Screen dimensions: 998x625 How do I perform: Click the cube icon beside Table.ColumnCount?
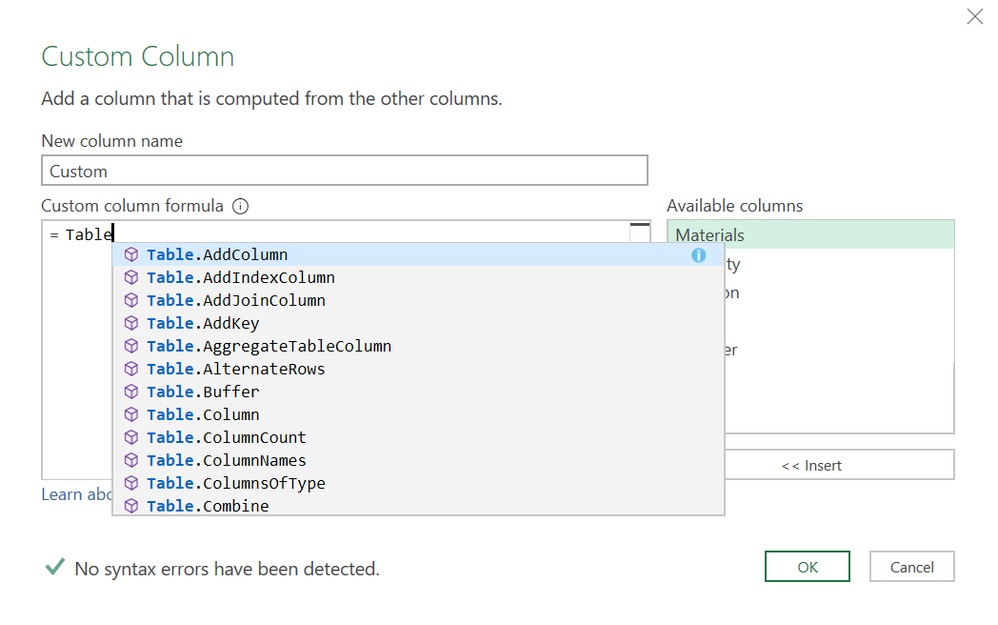(131, 438)
